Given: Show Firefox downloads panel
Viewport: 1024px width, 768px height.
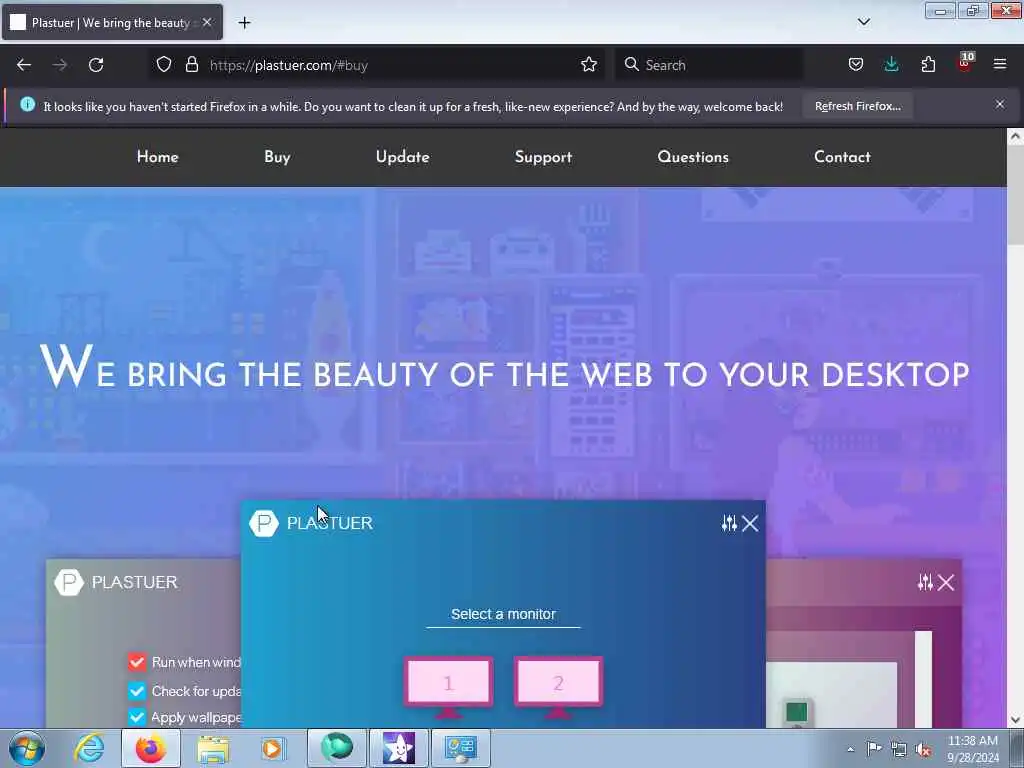Looking at the screenshot, I should [x=891, y=65].
